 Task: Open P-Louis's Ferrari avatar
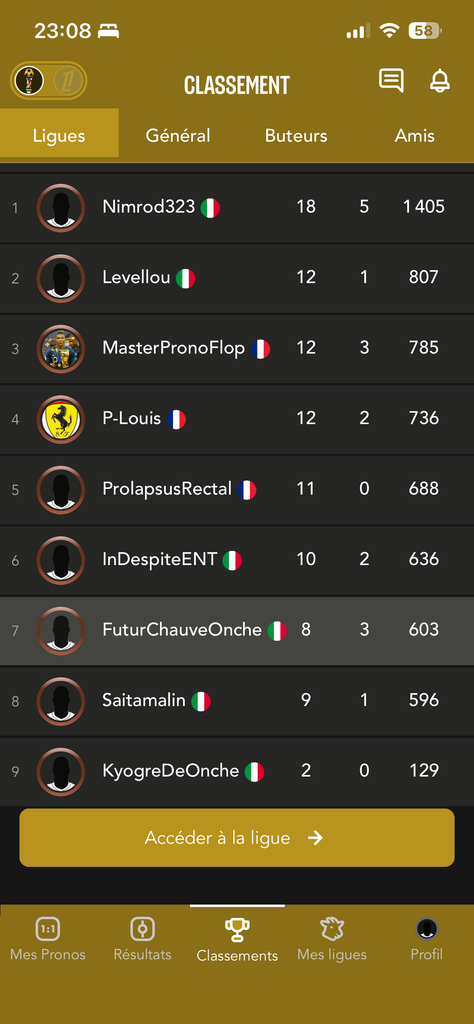tap(61, 419)
